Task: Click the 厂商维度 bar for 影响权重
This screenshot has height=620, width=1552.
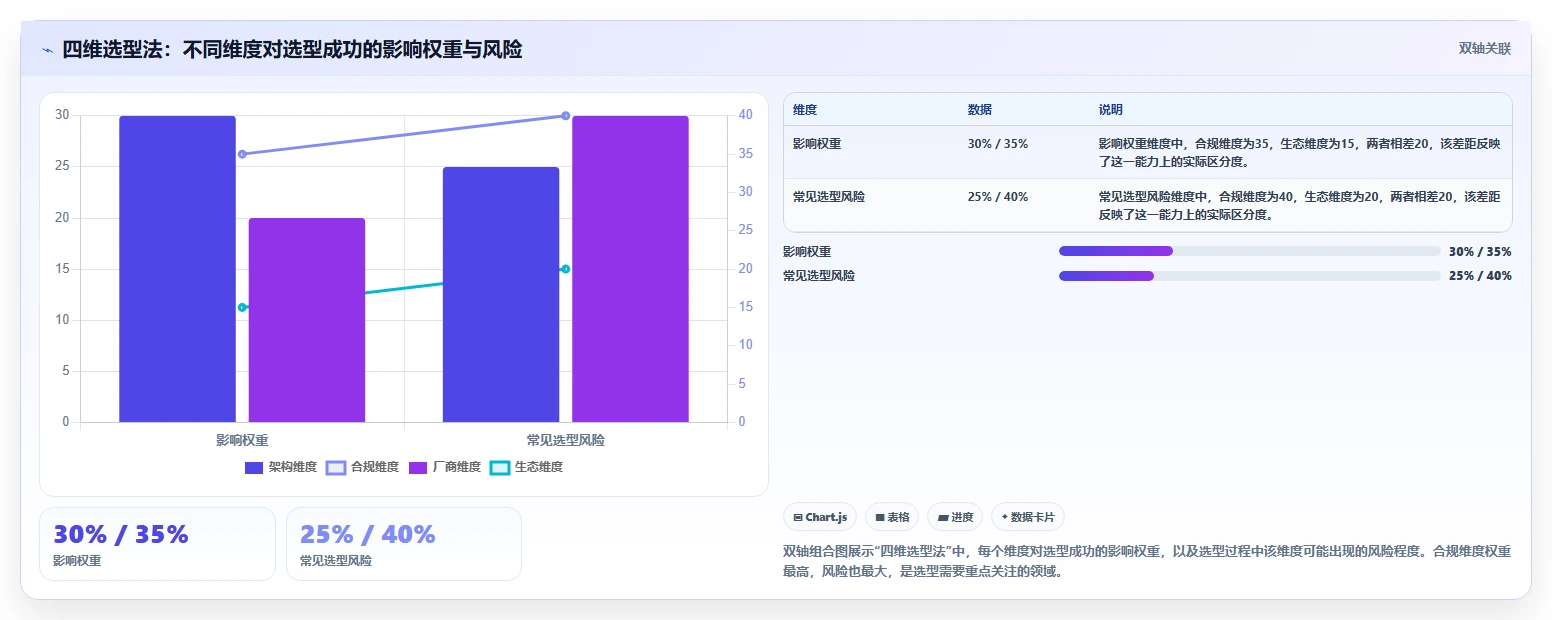Action: pos(307,320)
